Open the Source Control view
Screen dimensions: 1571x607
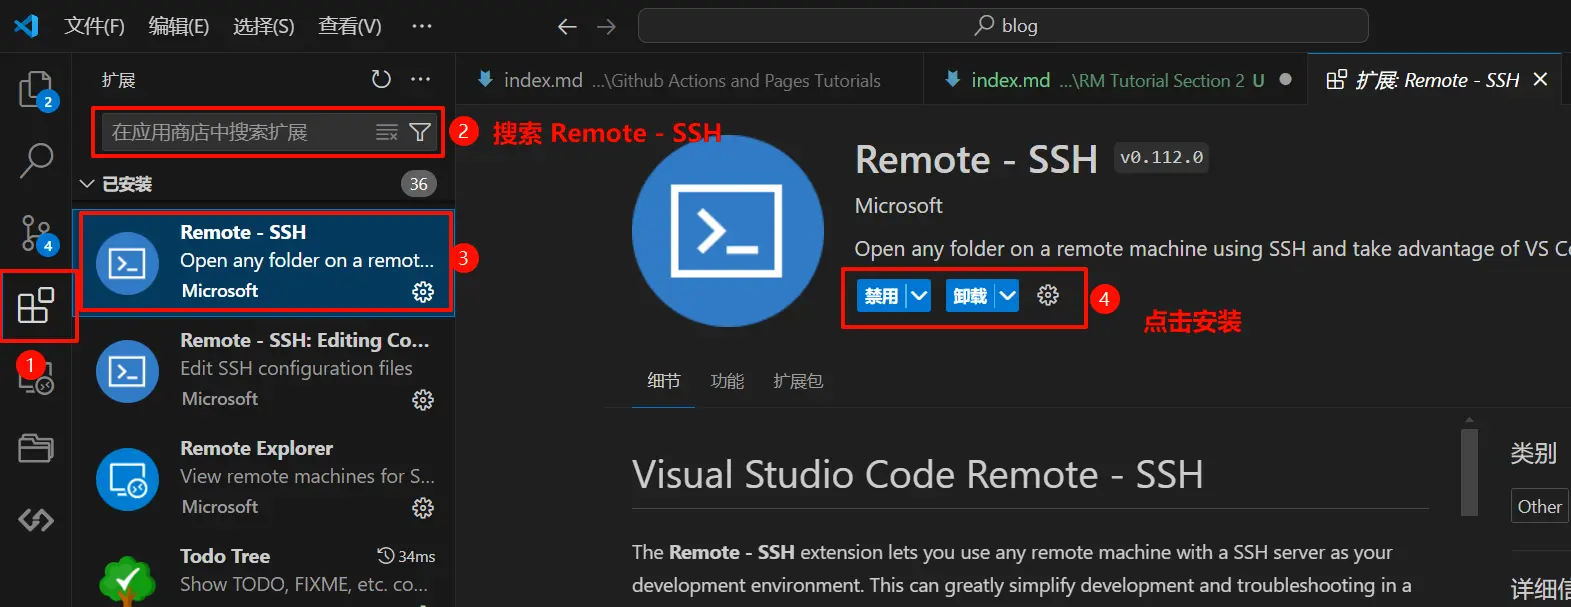(x=36, y=233)
